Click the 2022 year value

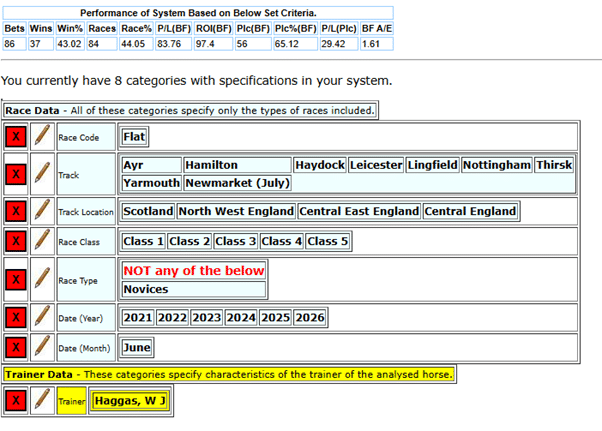[x=172, y=317]
